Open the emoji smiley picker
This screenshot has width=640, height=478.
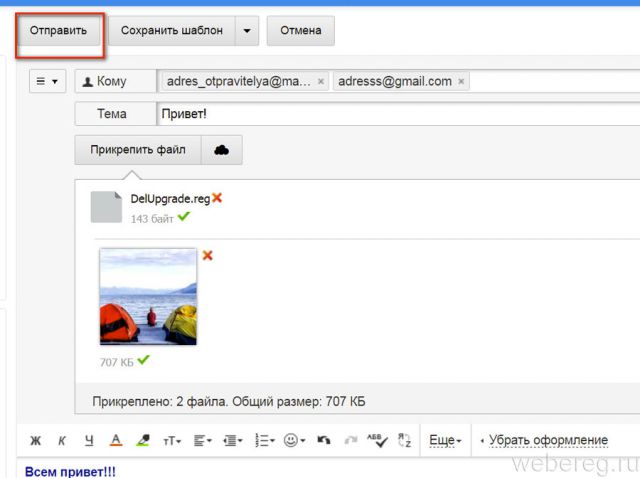pos(294,440)
